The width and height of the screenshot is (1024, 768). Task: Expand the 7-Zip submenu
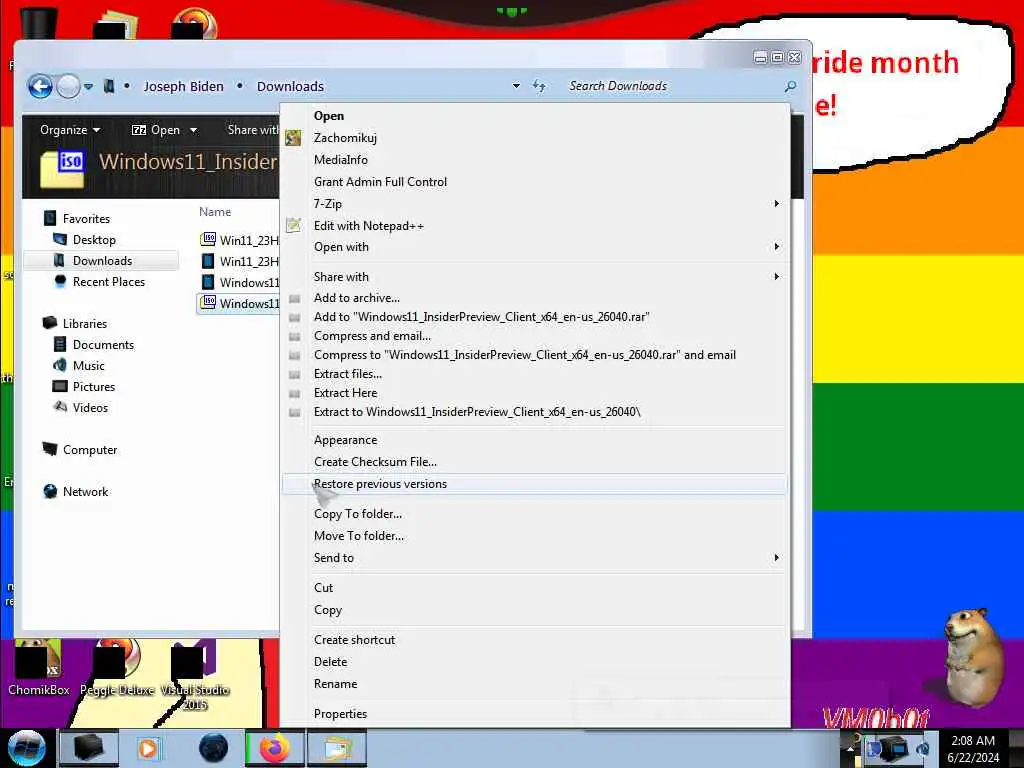click(534, 204)
